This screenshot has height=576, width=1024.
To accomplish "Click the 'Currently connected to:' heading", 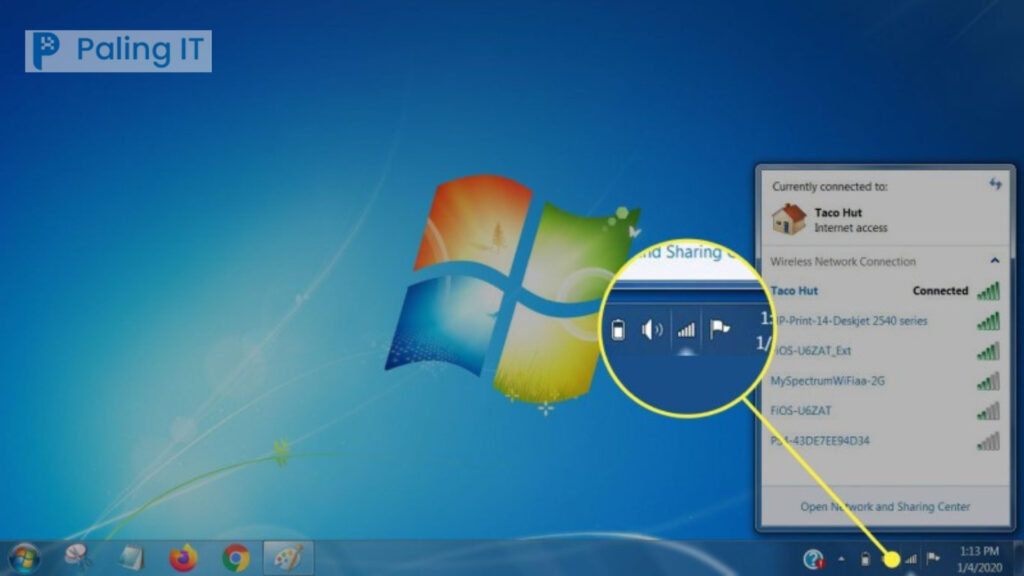I will point(829,186).
